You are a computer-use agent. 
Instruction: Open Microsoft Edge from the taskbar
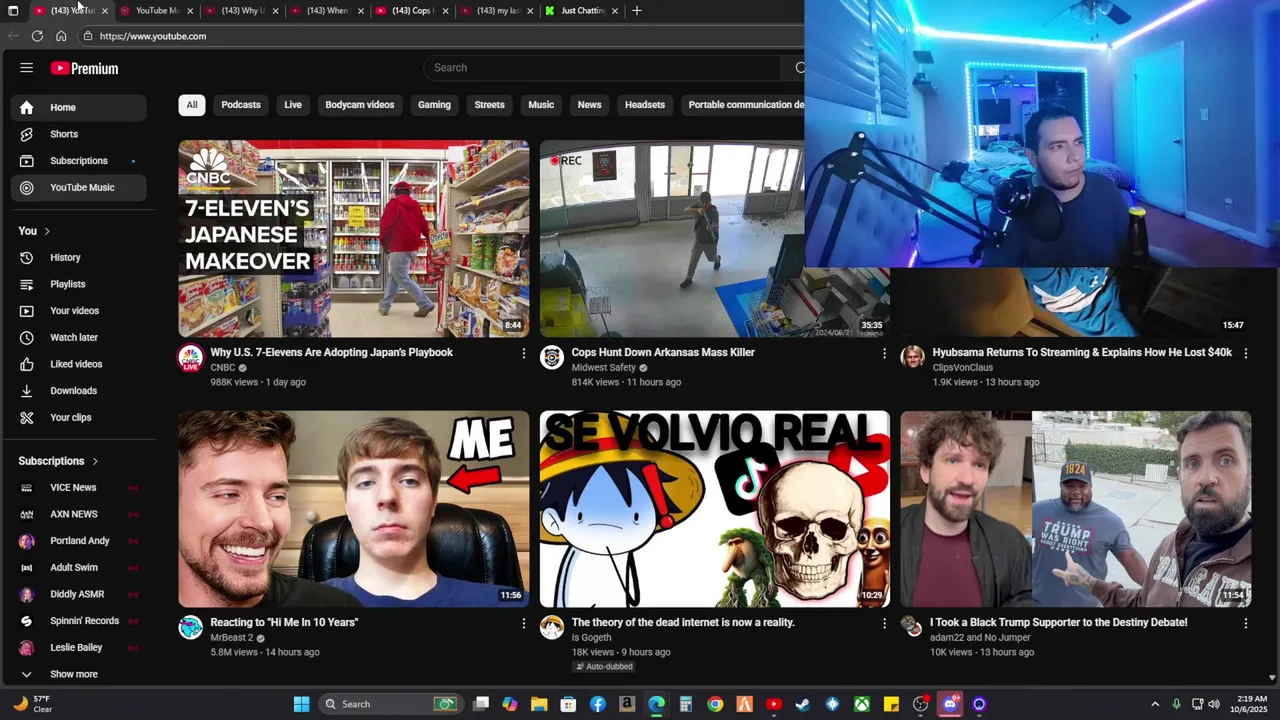coord(656,704)
